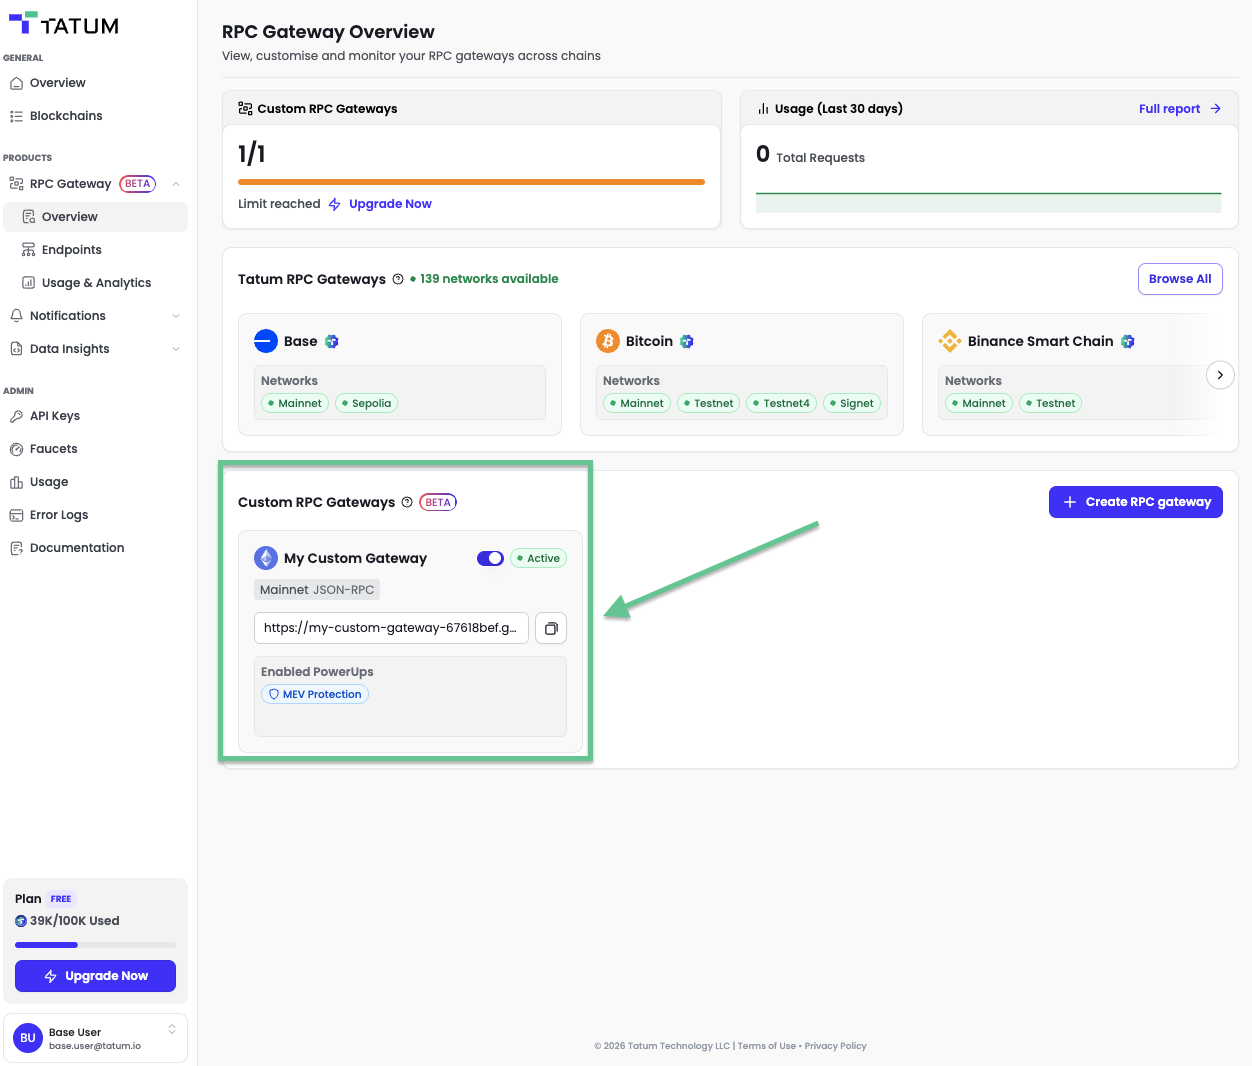This screenshot has width=1252, height=1066.
Task: Copy the custom gateway URL
Action: (x=551, y=628)
